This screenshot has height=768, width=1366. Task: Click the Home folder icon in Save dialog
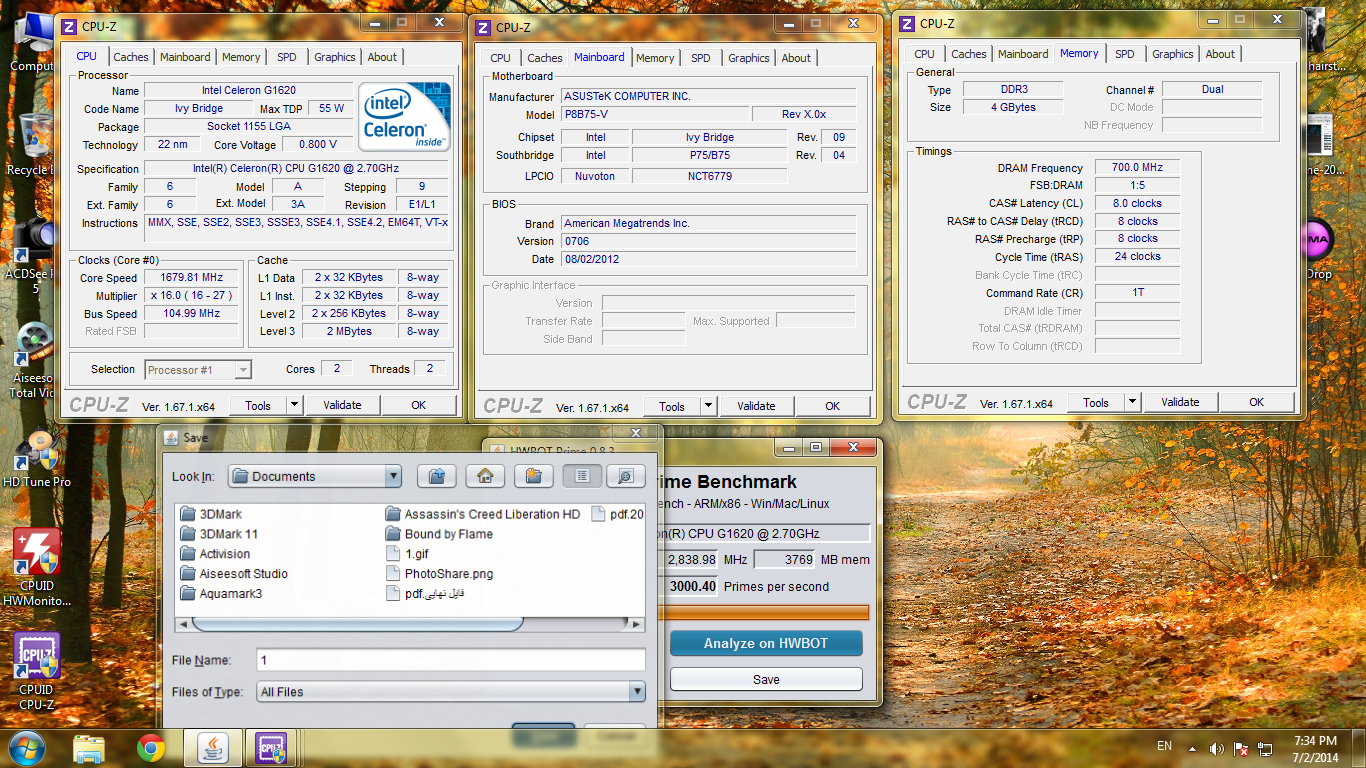point(485,476)
